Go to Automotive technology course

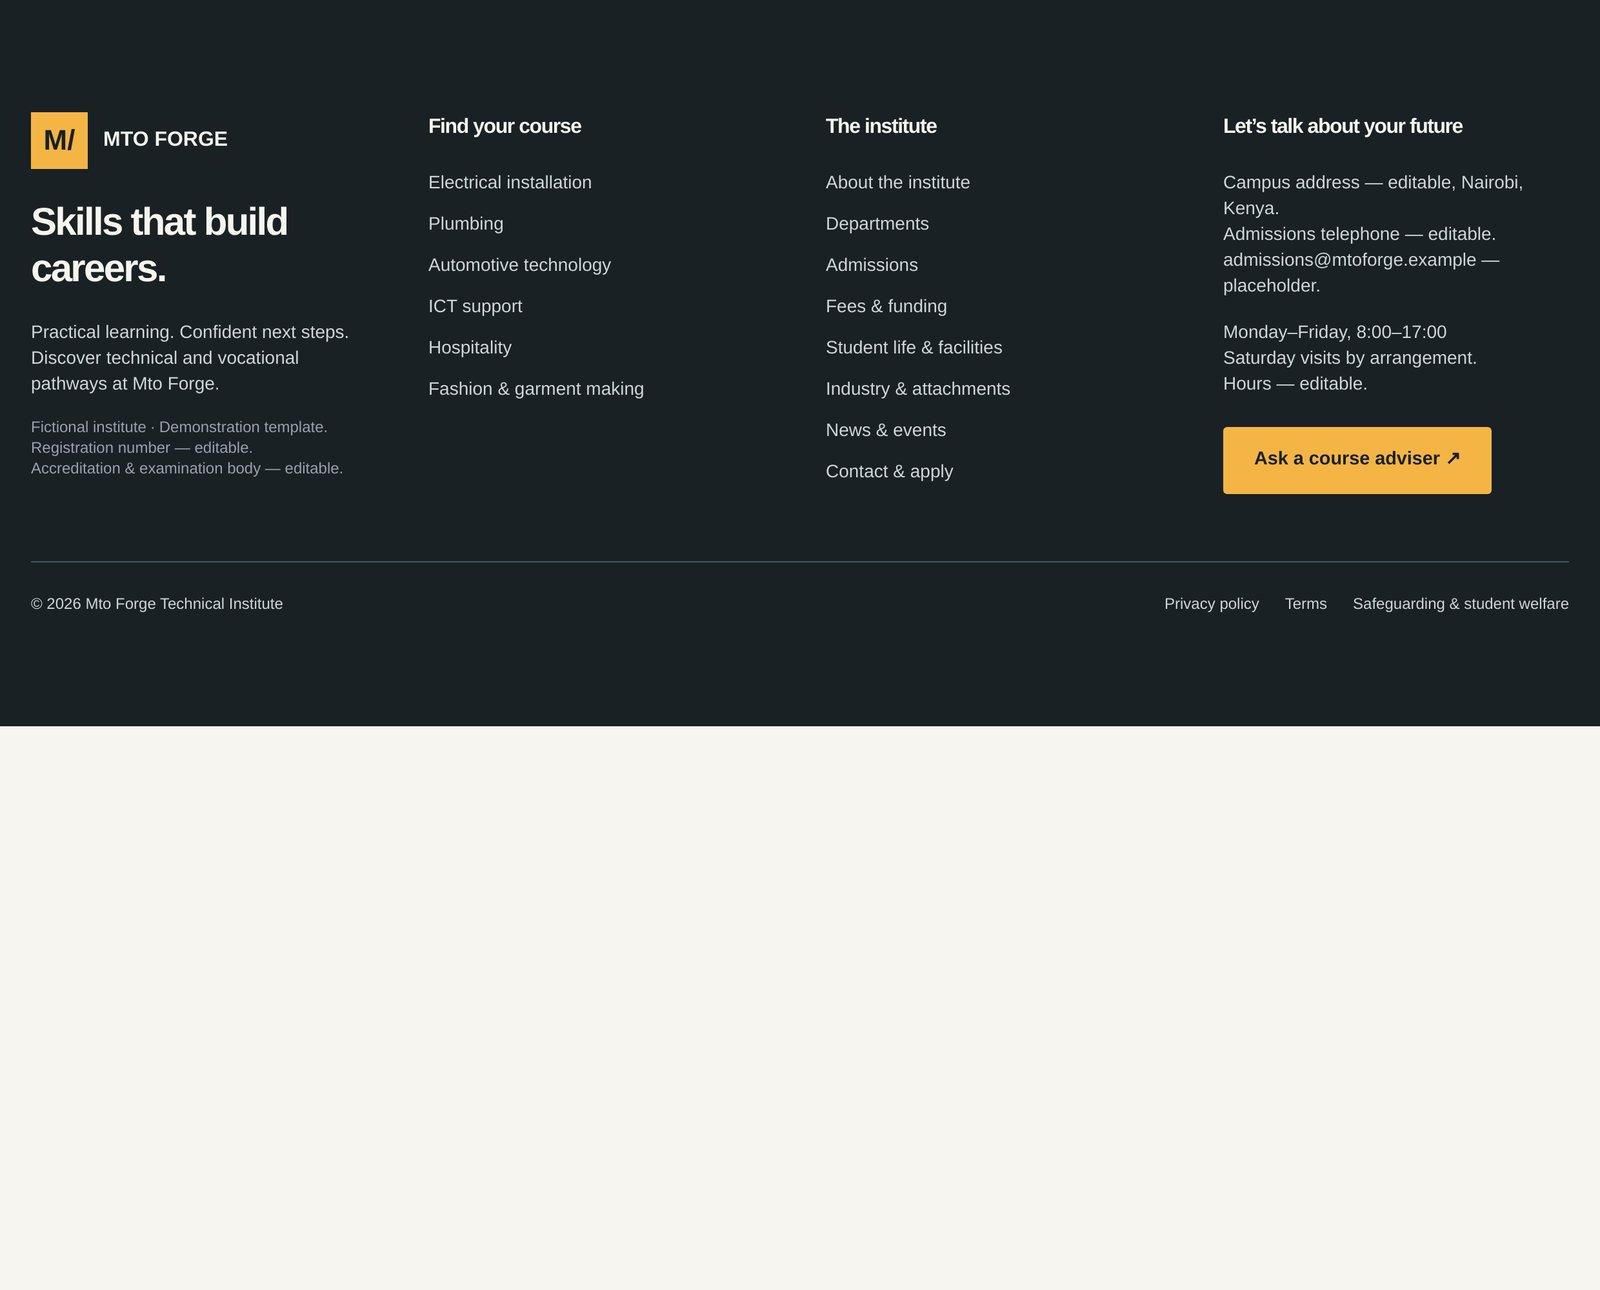pyautogui.click(x=519, y=265)
